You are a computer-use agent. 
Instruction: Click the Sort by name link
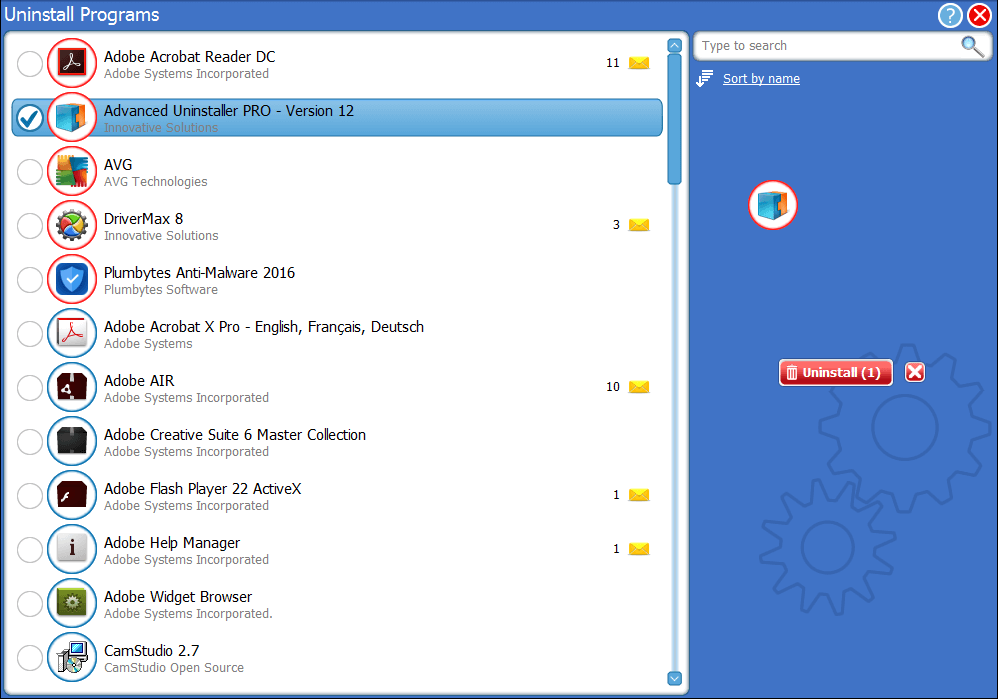point(761,79)
